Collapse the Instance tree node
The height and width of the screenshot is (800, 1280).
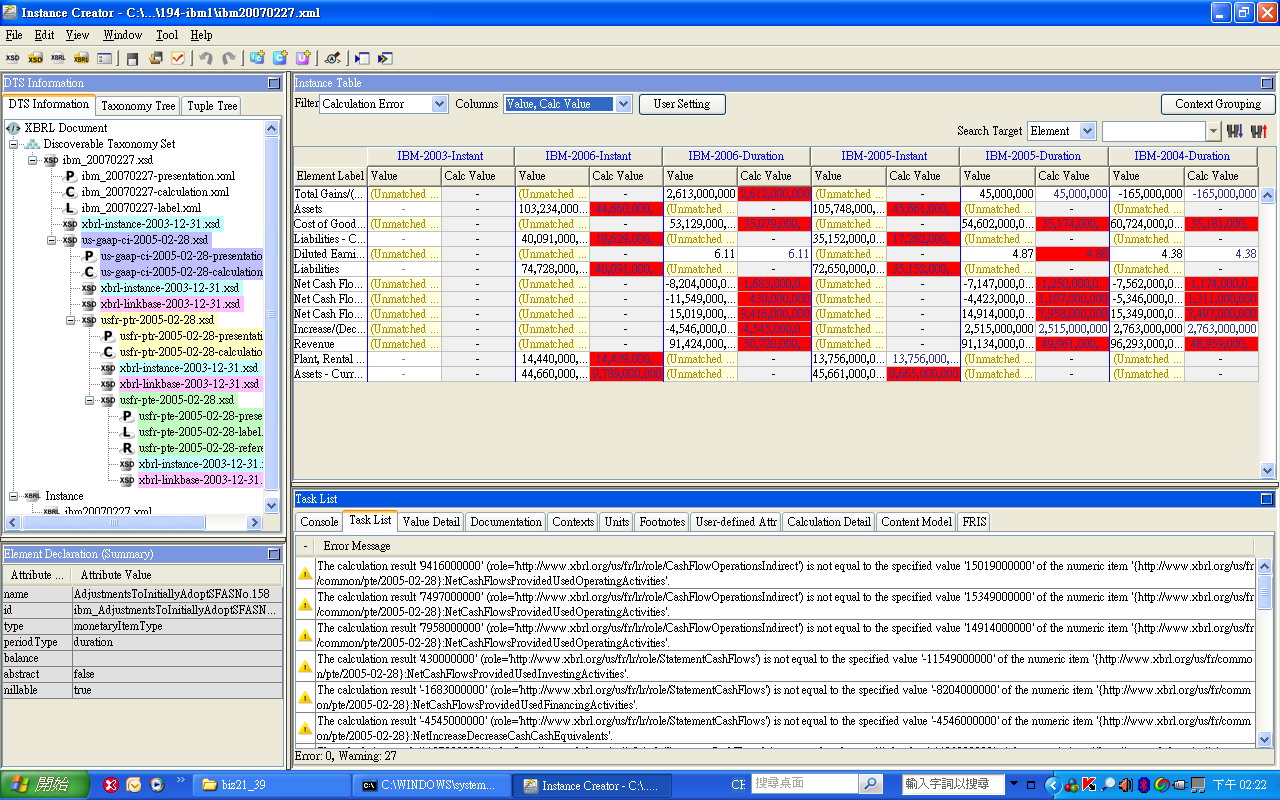pyautogui.click(x=15, y=496)
